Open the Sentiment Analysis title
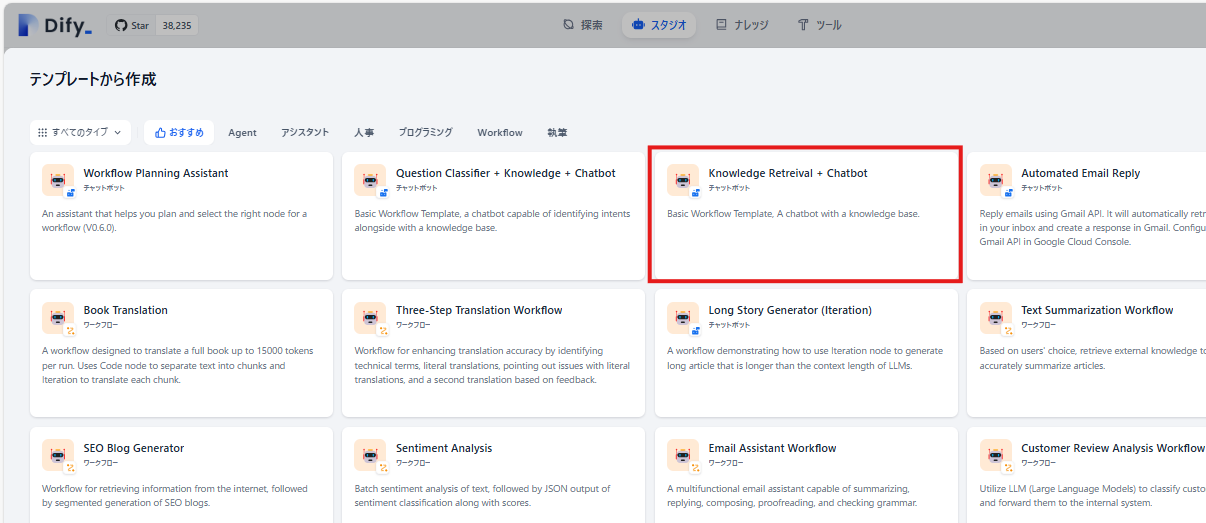Screen dimensions: 1206x523 tap(444, 448)
